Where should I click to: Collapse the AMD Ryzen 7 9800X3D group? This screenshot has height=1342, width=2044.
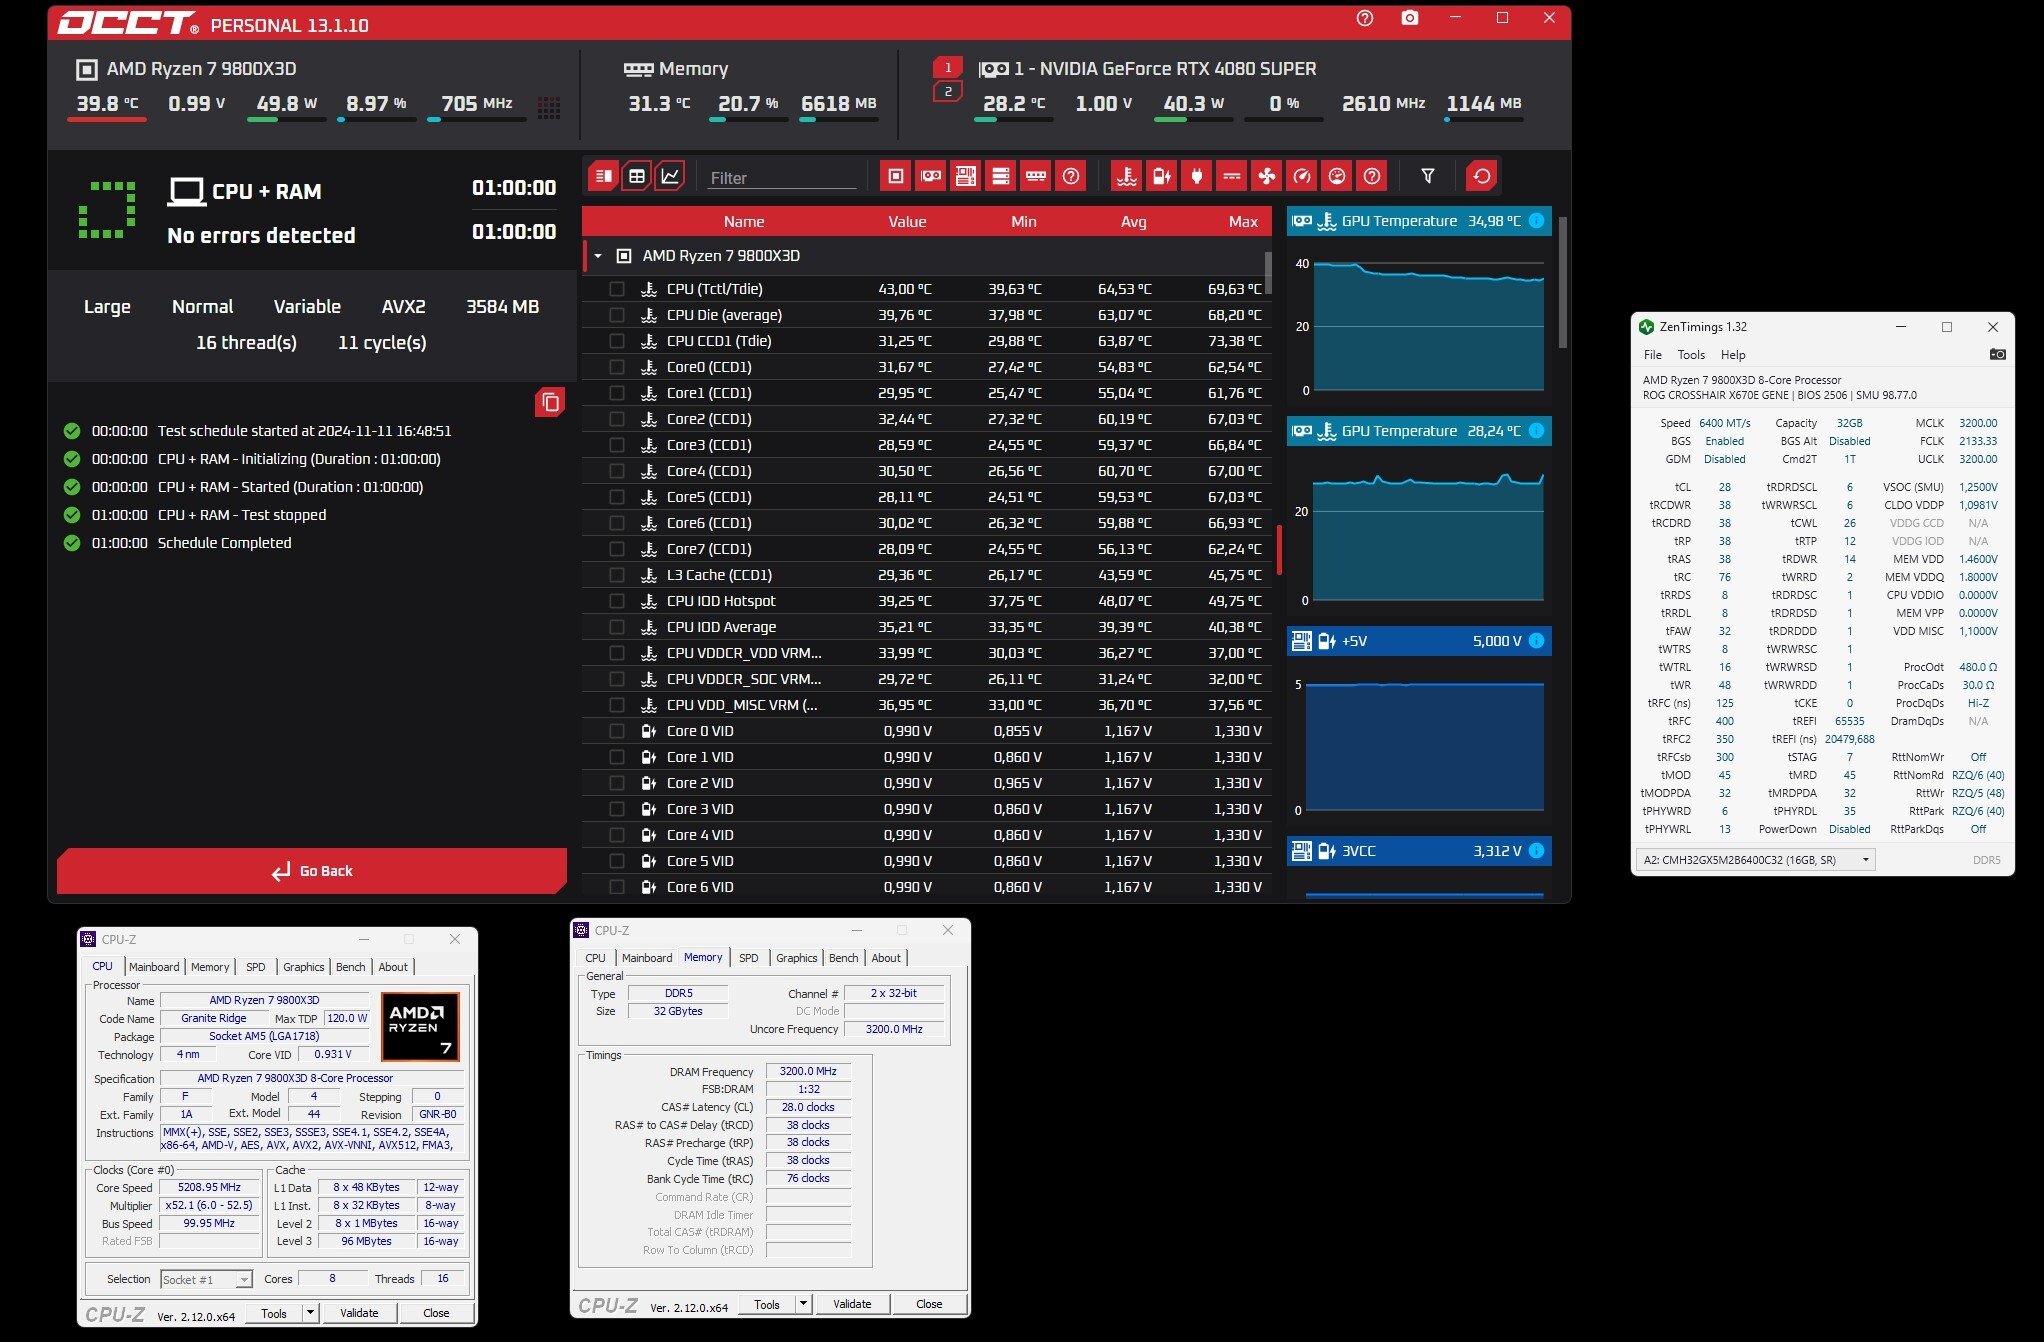[x=598, y=256]
